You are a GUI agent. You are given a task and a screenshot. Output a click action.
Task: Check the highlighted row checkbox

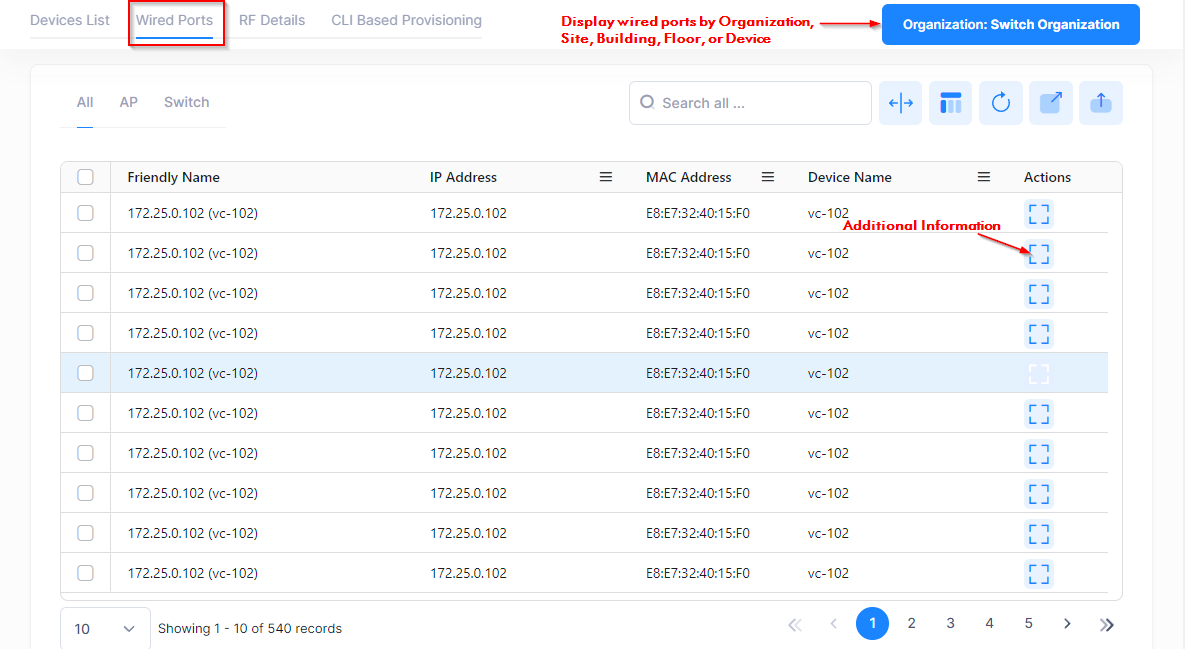tap(85, 373)
